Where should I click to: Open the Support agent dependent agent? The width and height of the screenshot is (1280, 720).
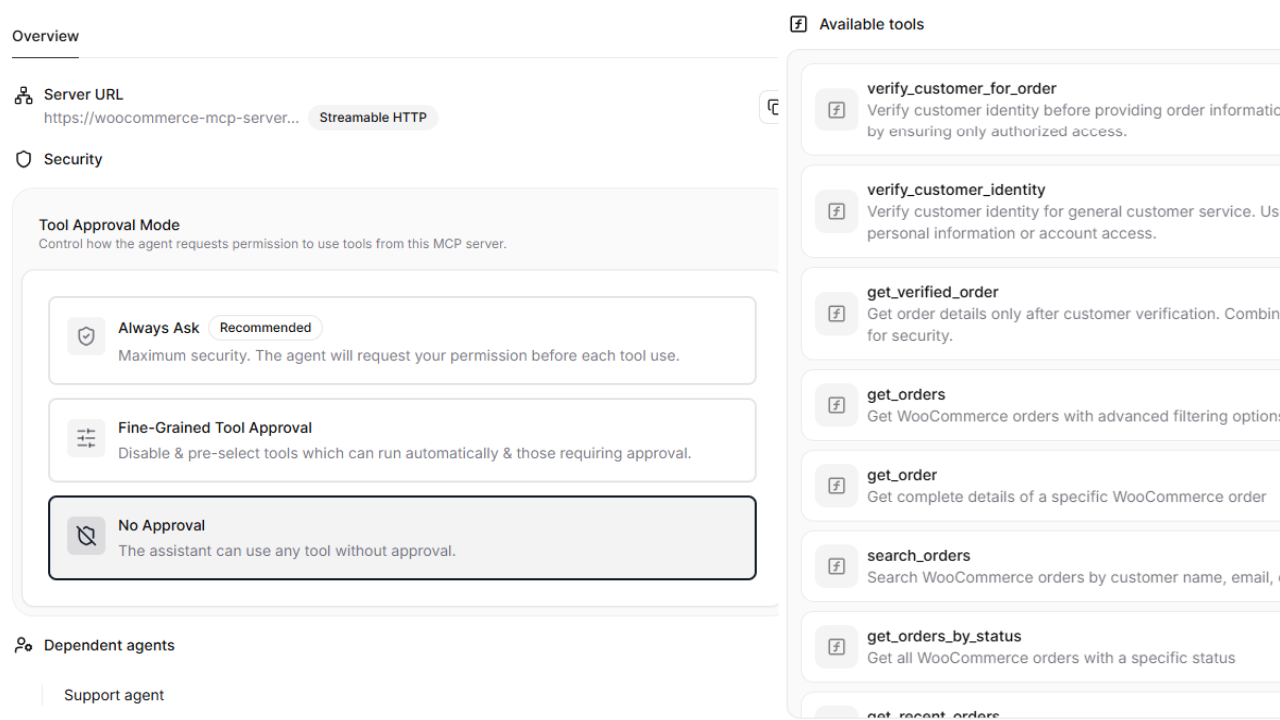tap(114, 695)
